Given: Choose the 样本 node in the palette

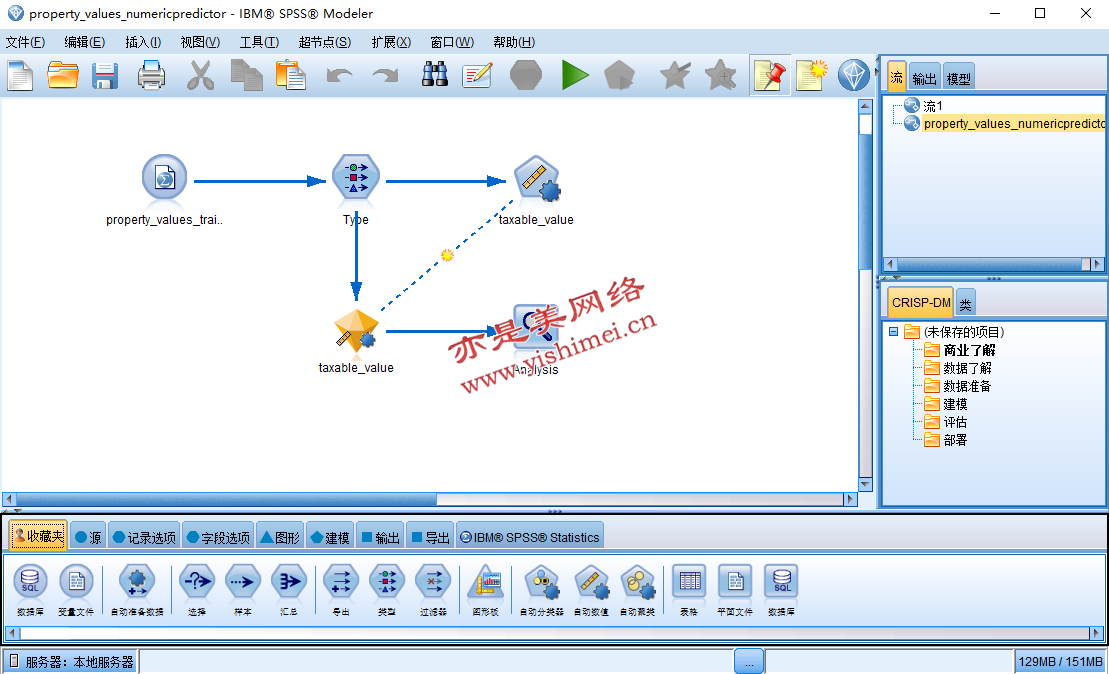Looking at the screenshot, I should 243,589.
